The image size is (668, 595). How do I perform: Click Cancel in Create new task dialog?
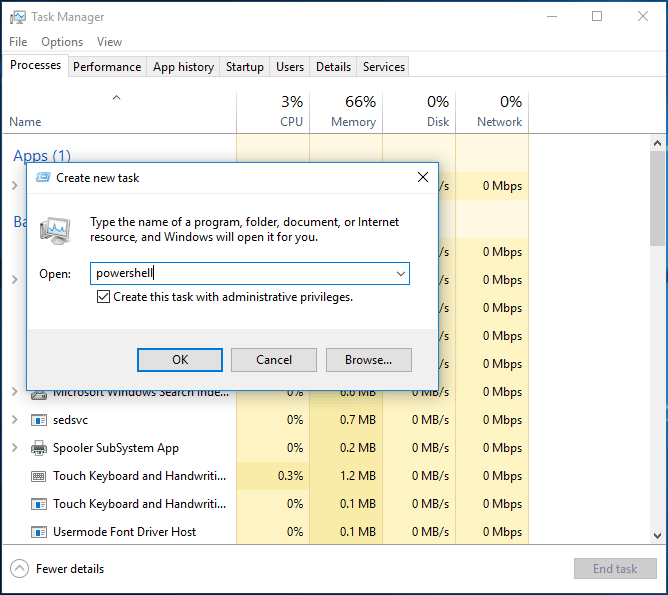point(274,360)
